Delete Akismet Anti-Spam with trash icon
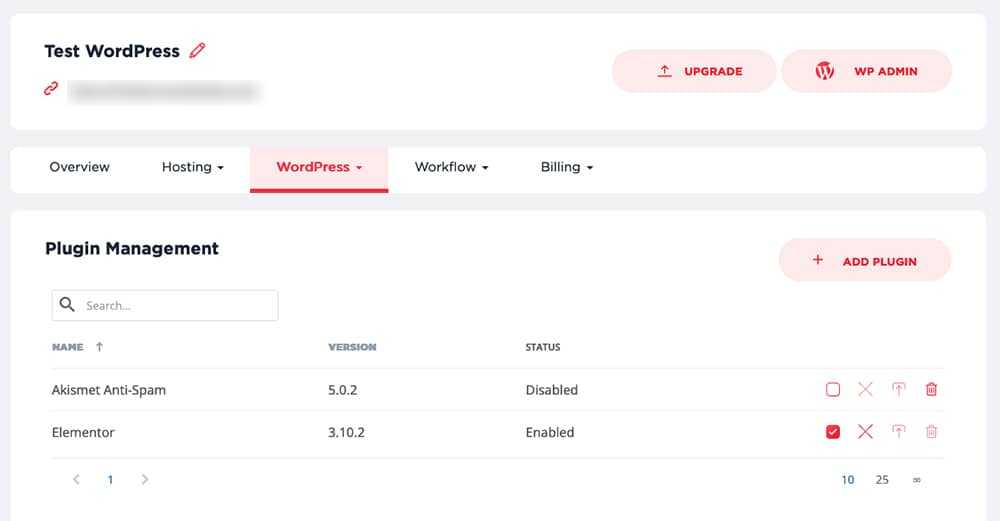Image resolution: width=1000 pixels, height=521 pixels. pos(931,389)
